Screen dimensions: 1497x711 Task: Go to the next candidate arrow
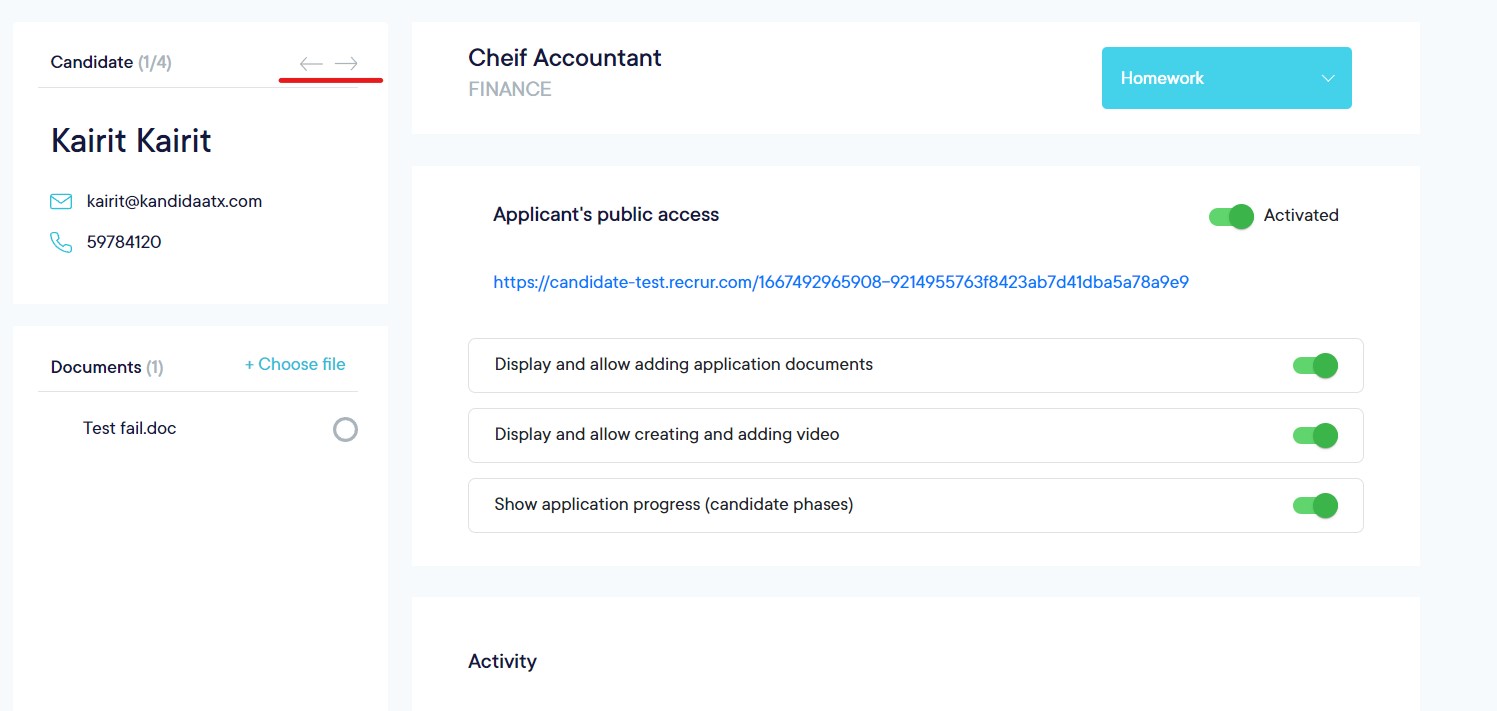click(346, 64)
